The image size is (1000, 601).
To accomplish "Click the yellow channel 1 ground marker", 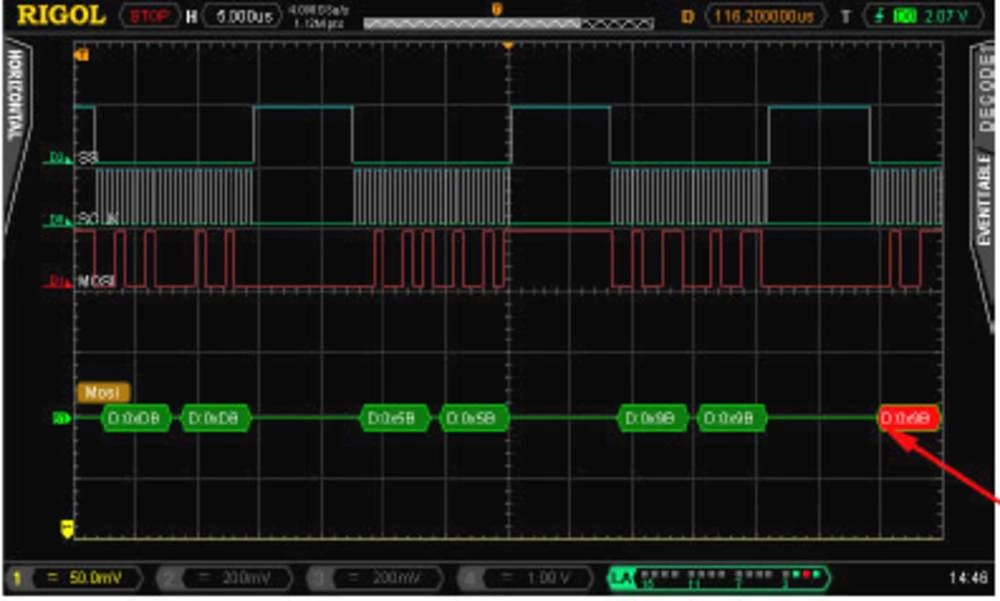I will tap(68, 526).
